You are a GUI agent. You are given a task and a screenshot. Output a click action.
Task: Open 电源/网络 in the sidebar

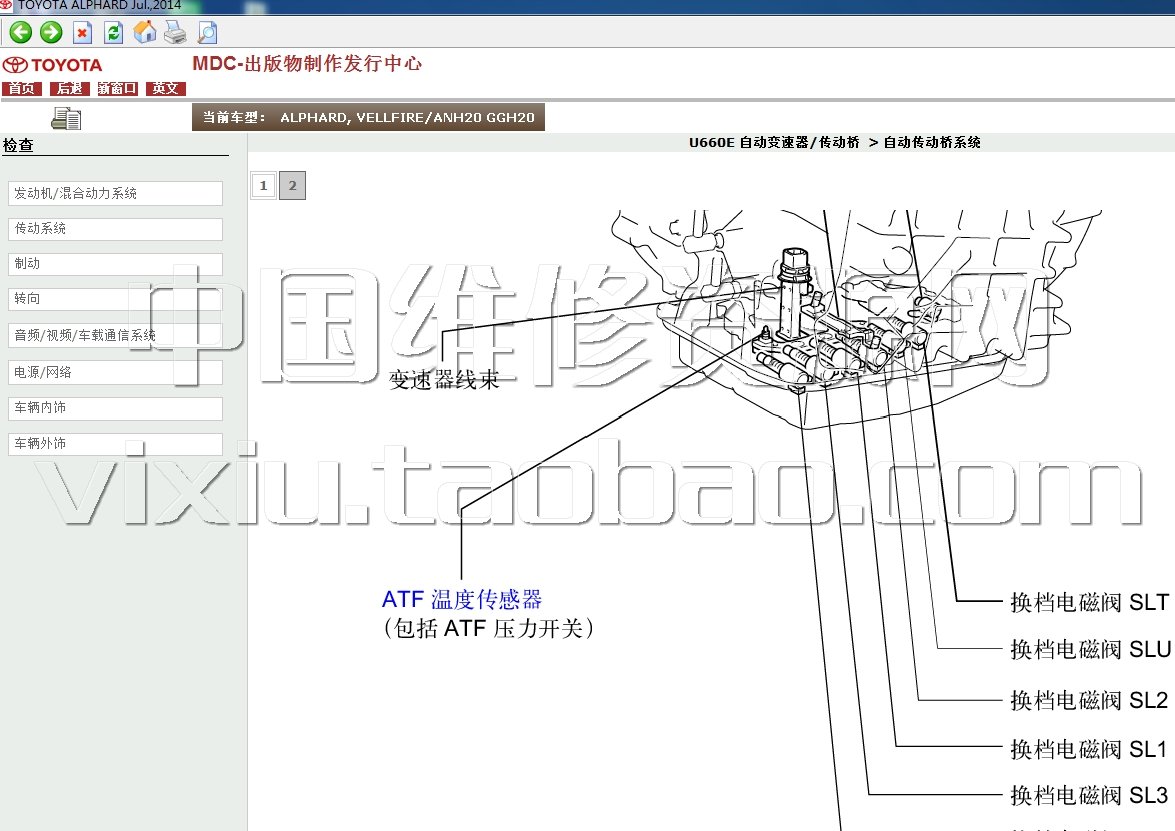pyautogui.click(x=115, y=372)
